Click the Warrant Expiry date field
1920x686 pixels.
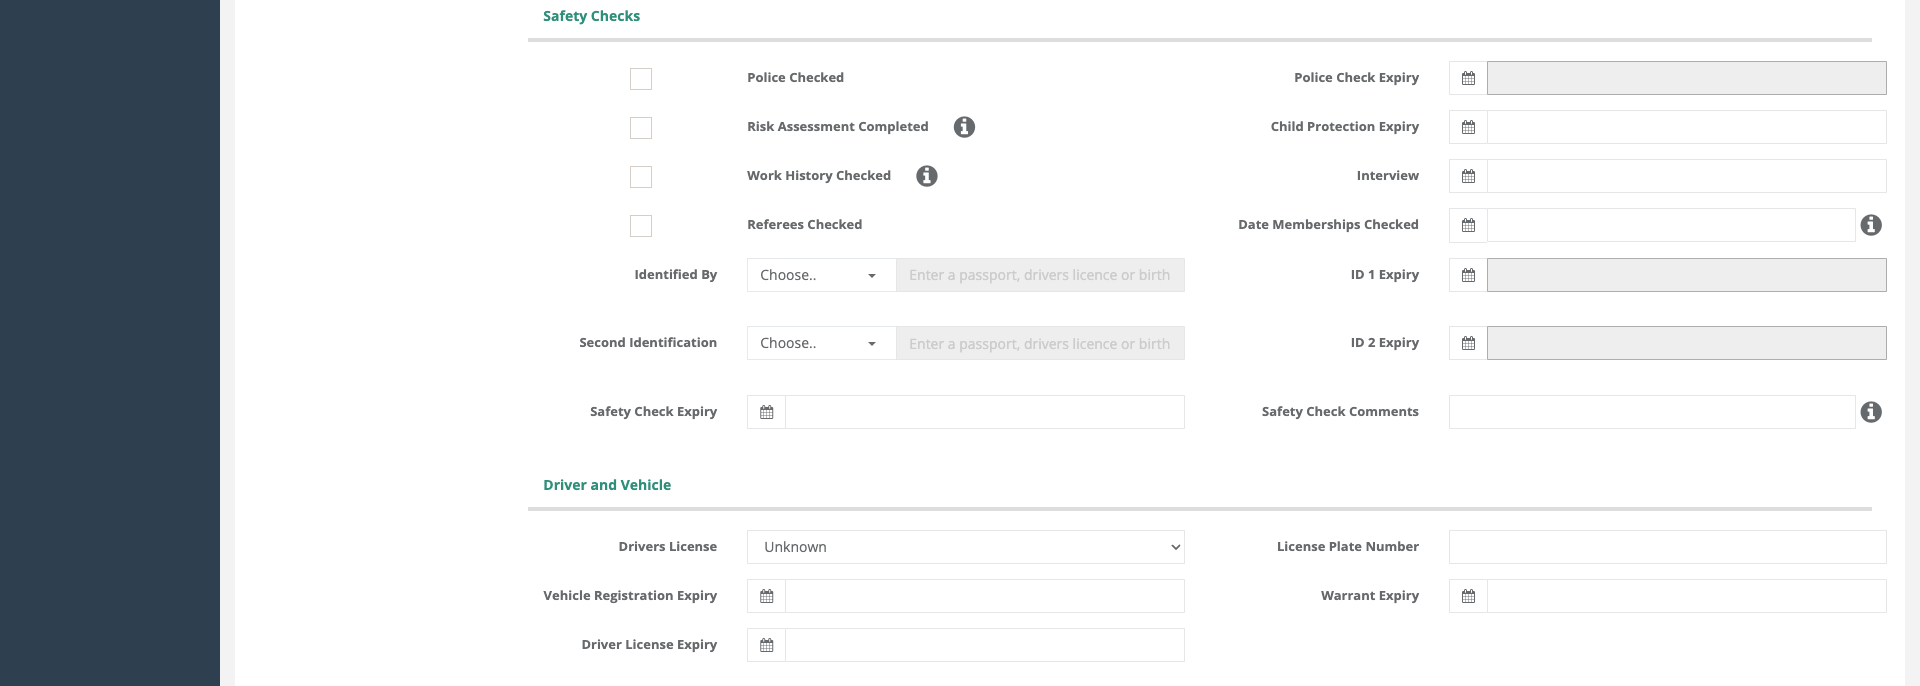pyautogui.click(x=1686, y=596)
